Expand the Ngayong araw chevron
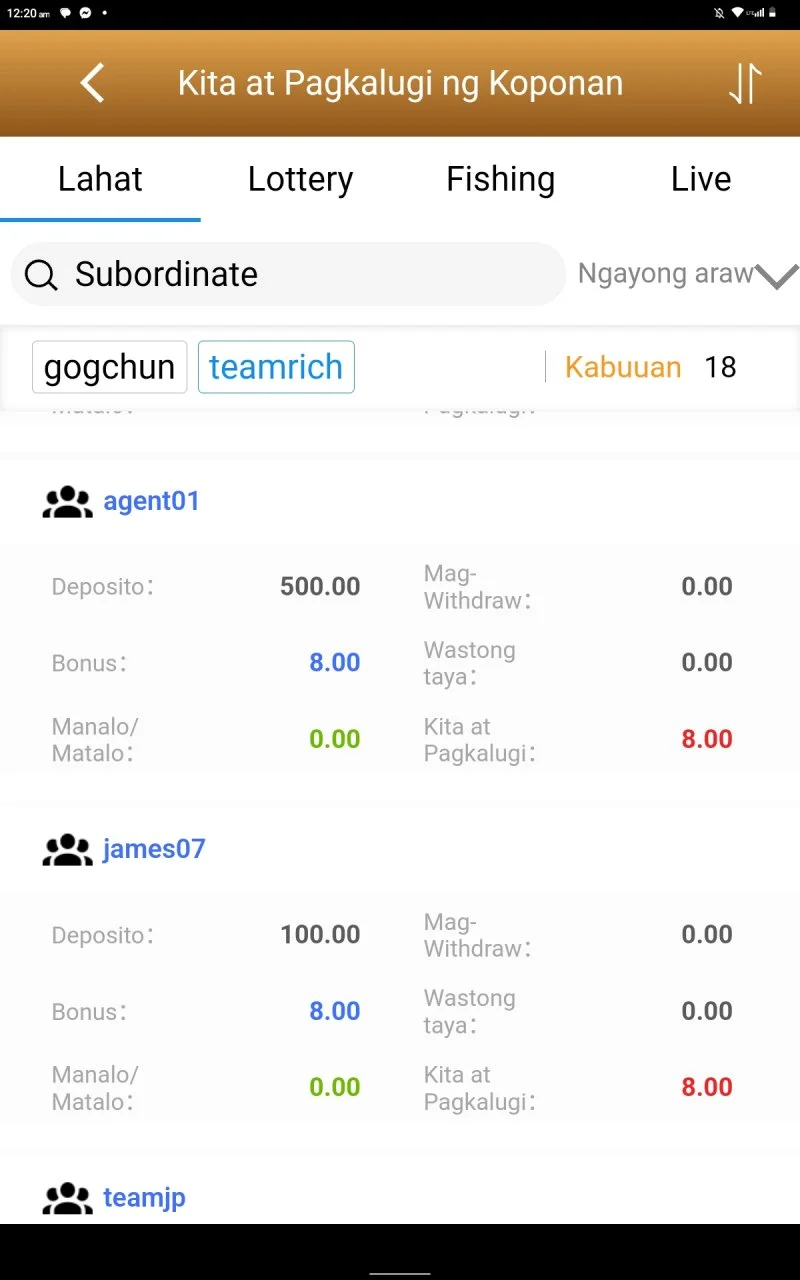The height and width of the screenshot is (1280, 800). point(777,276)
